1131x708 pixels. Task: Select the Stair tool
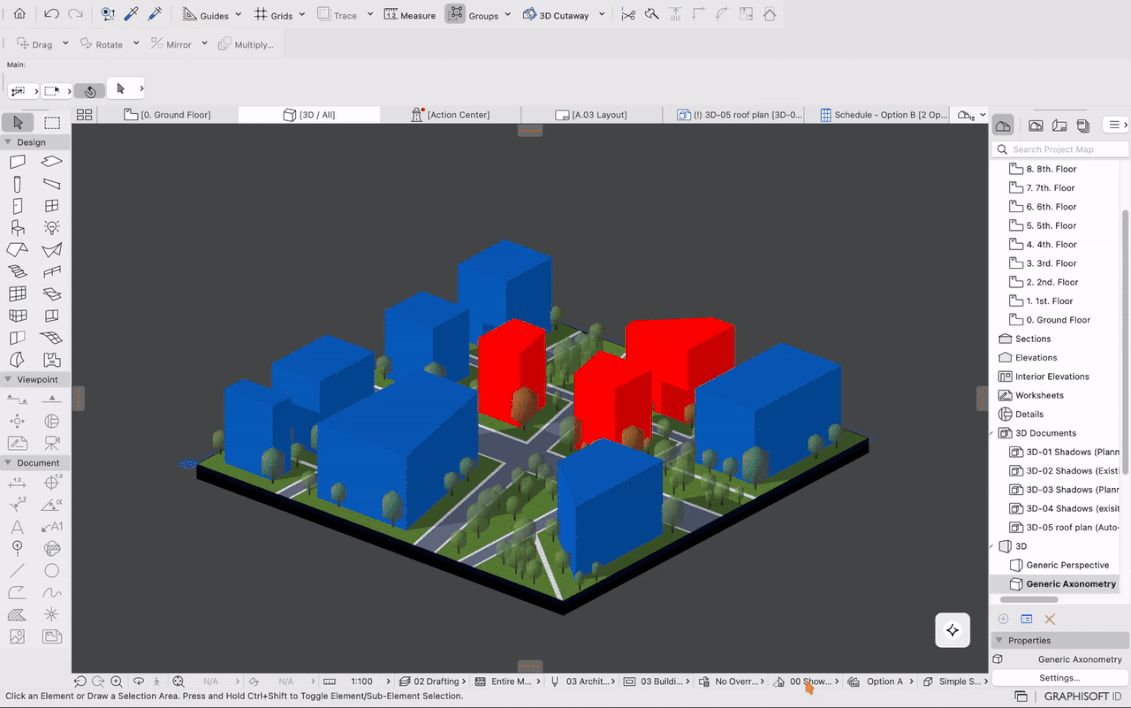coord(17,272)
